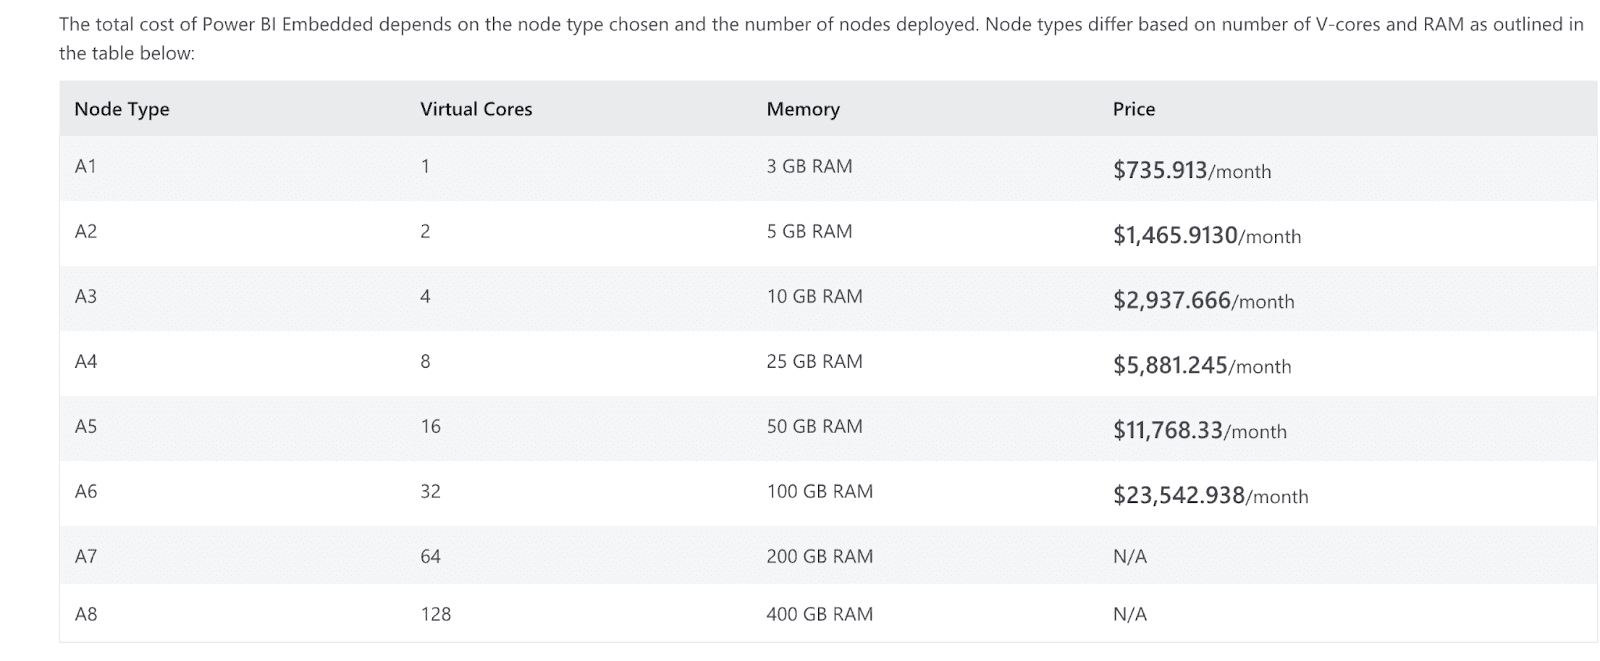This screenshot has width=1600, height=661.
Task: Click the N/A price in the A8 row
Action: click(1130, 614)
